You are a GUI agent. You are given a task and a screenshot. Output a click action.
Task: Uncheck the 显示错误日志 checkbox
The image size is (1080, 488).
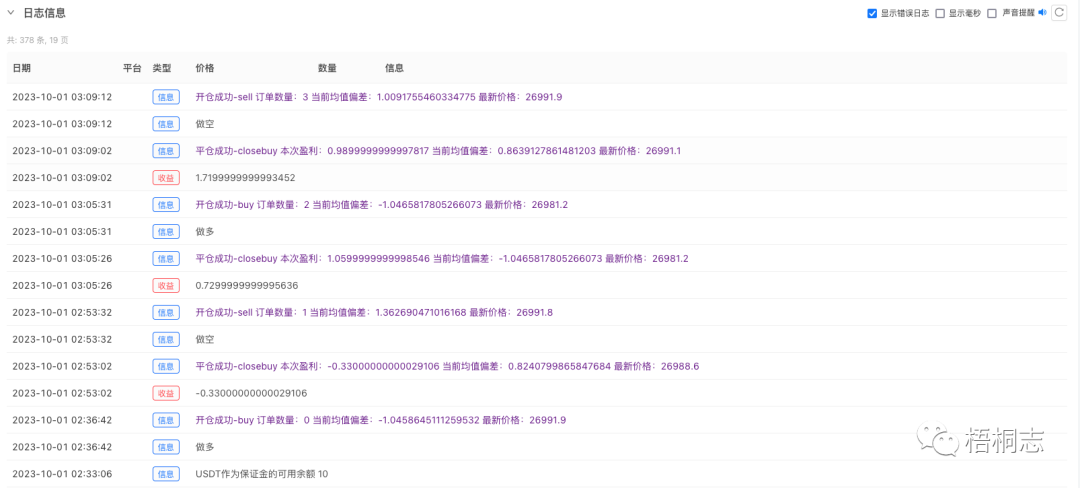(x=872, y=13)
